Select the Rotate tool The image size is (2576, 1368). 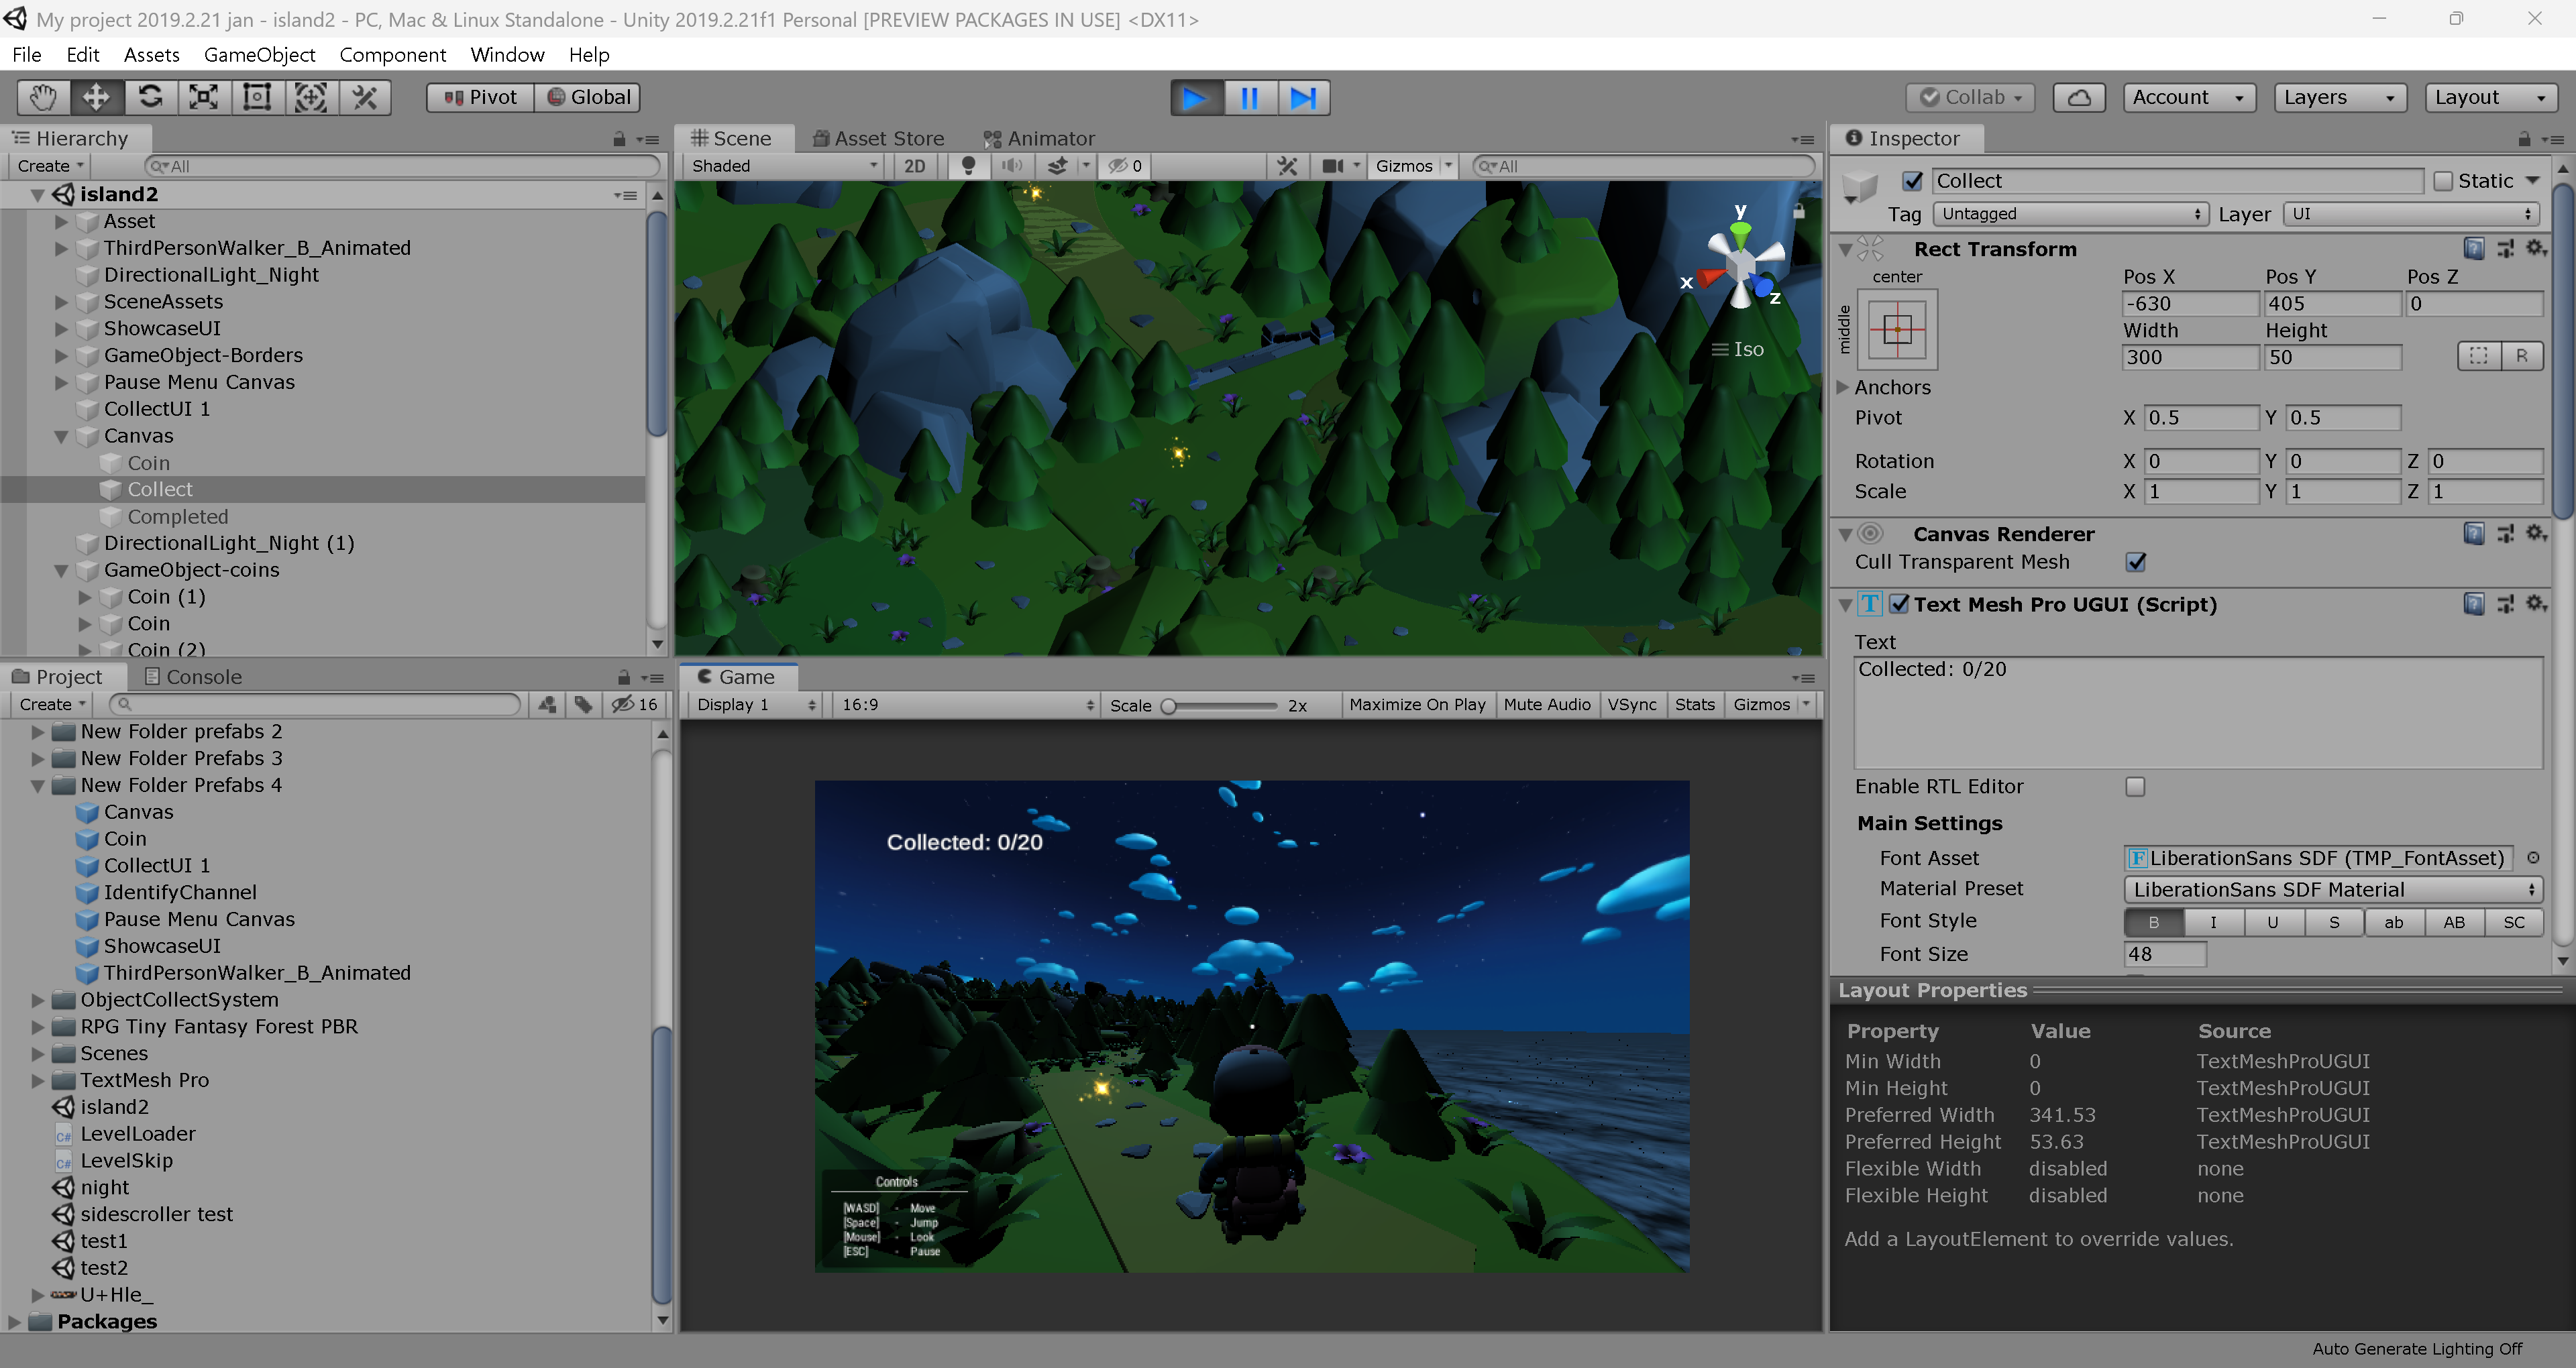click(150, 97)
